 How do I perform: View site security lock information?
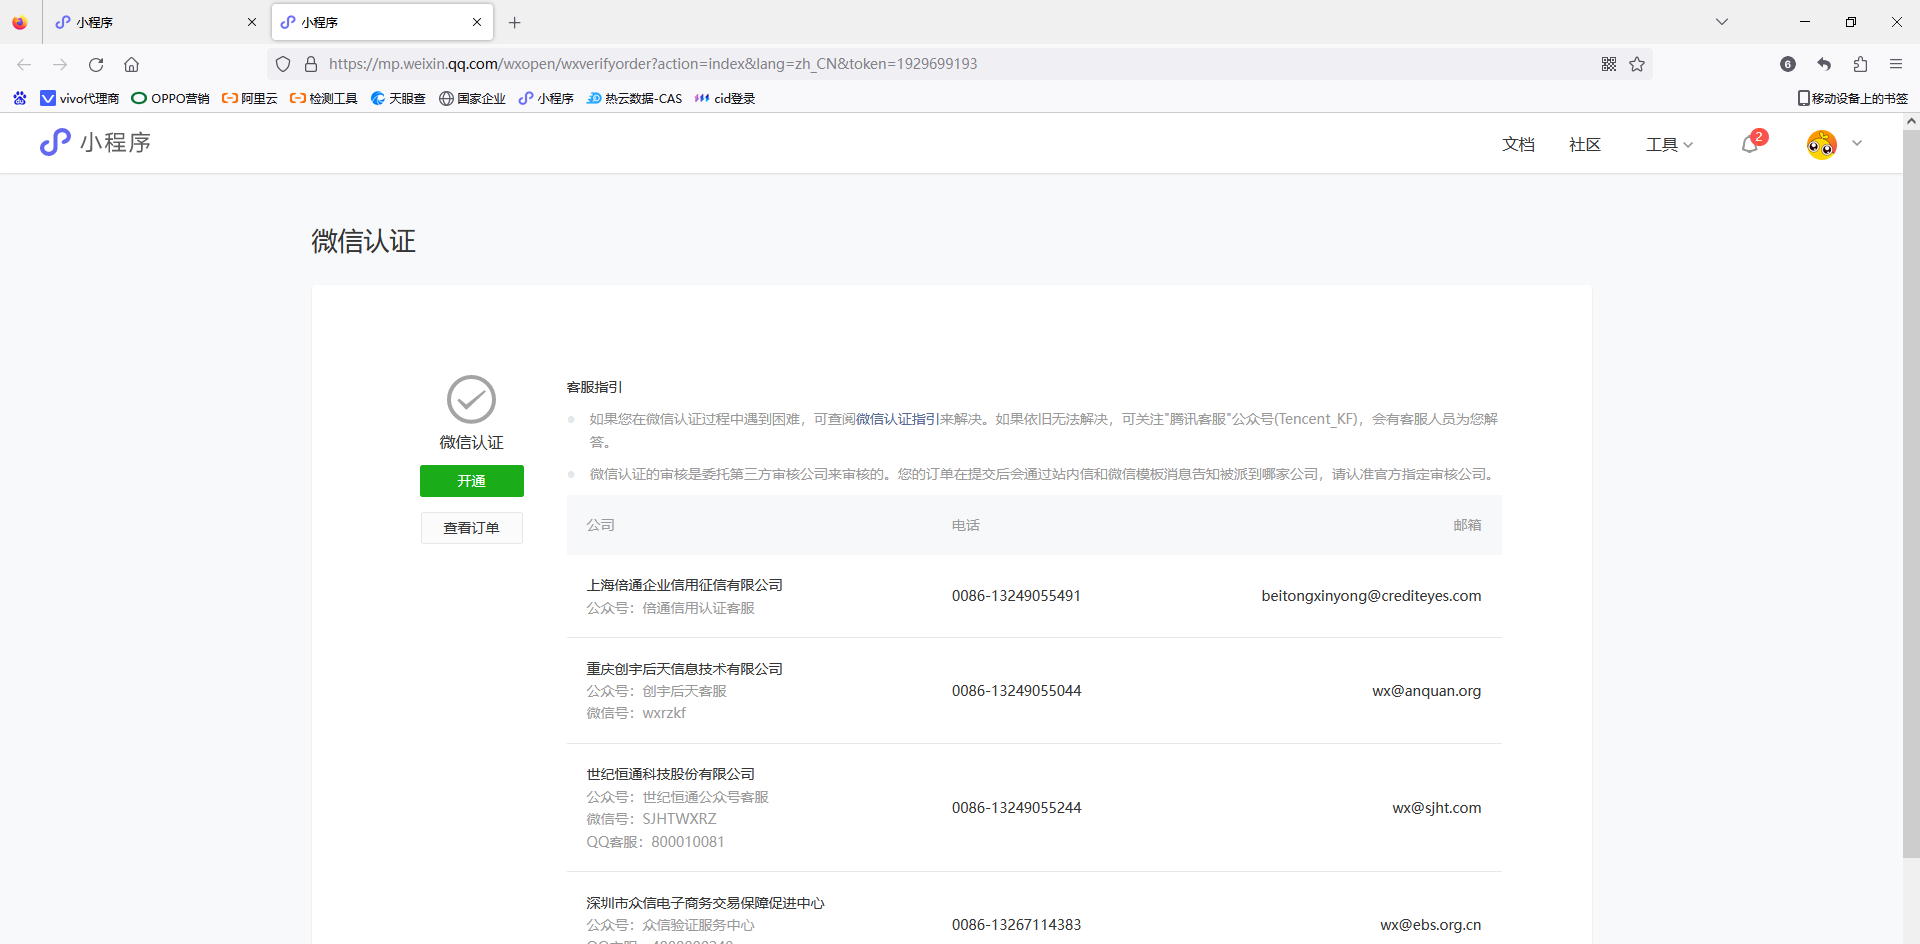(x=311, y=64)
